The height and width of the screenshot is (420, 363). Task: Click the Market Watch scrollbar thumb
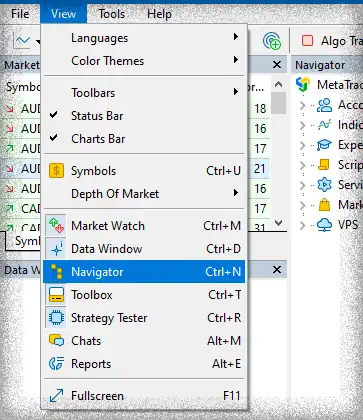point(278,103)
